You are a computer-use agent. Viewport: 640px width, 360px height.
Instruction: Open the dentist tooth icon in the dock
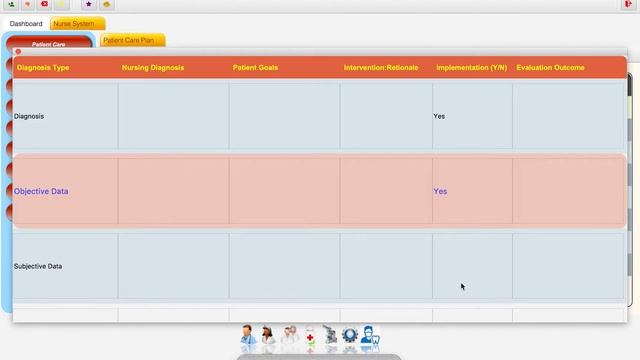tap(370, 336)
